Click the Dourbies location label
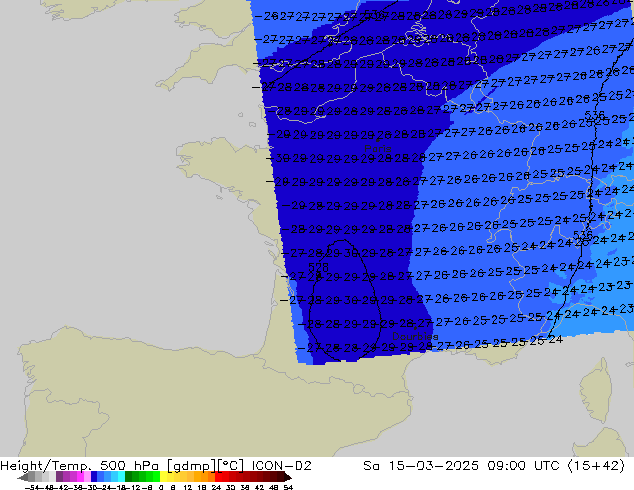 pyautogui.click(x=415, y=336)
